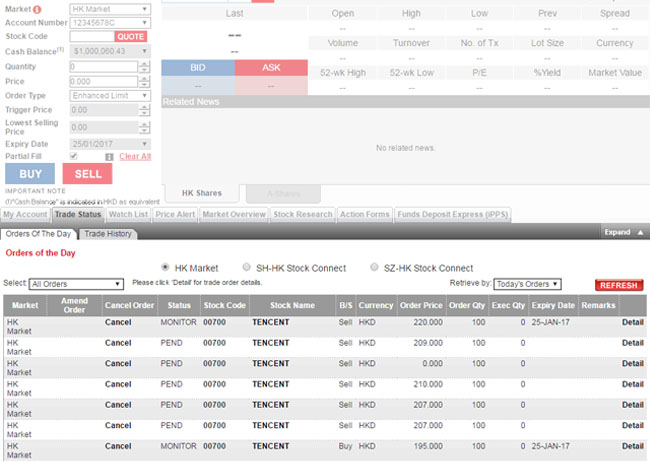Viewport: 650px width, 462px height.
Task: Click the Market info icon
Action: click(x=37, y=9)
